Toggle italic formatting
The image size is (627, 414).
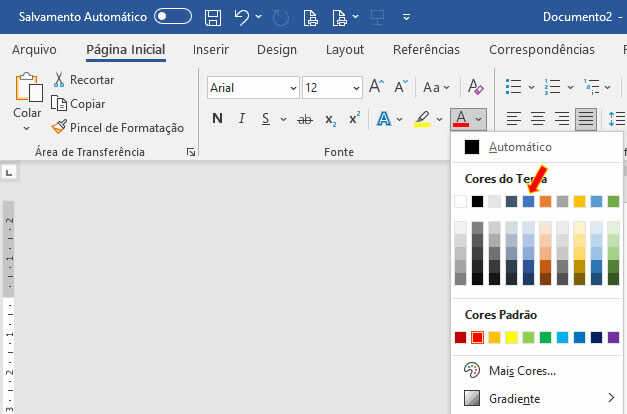click(x=242, y=118)
